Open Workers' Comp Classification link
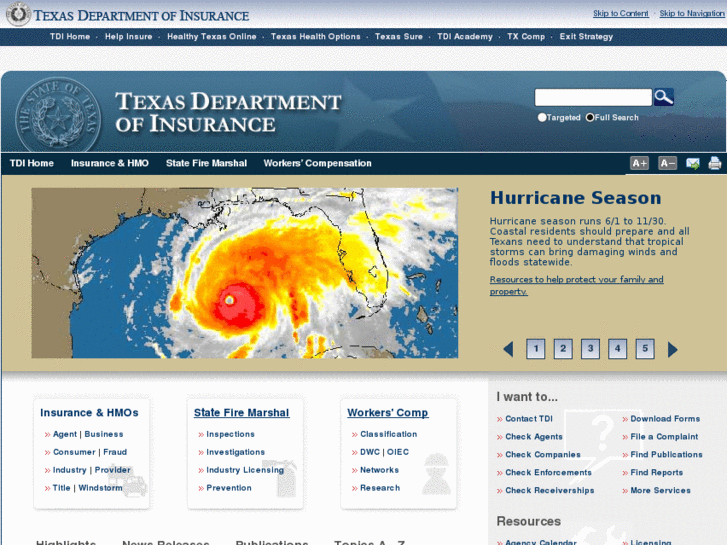This screenshot has height=545, width=727. [389, 434]
